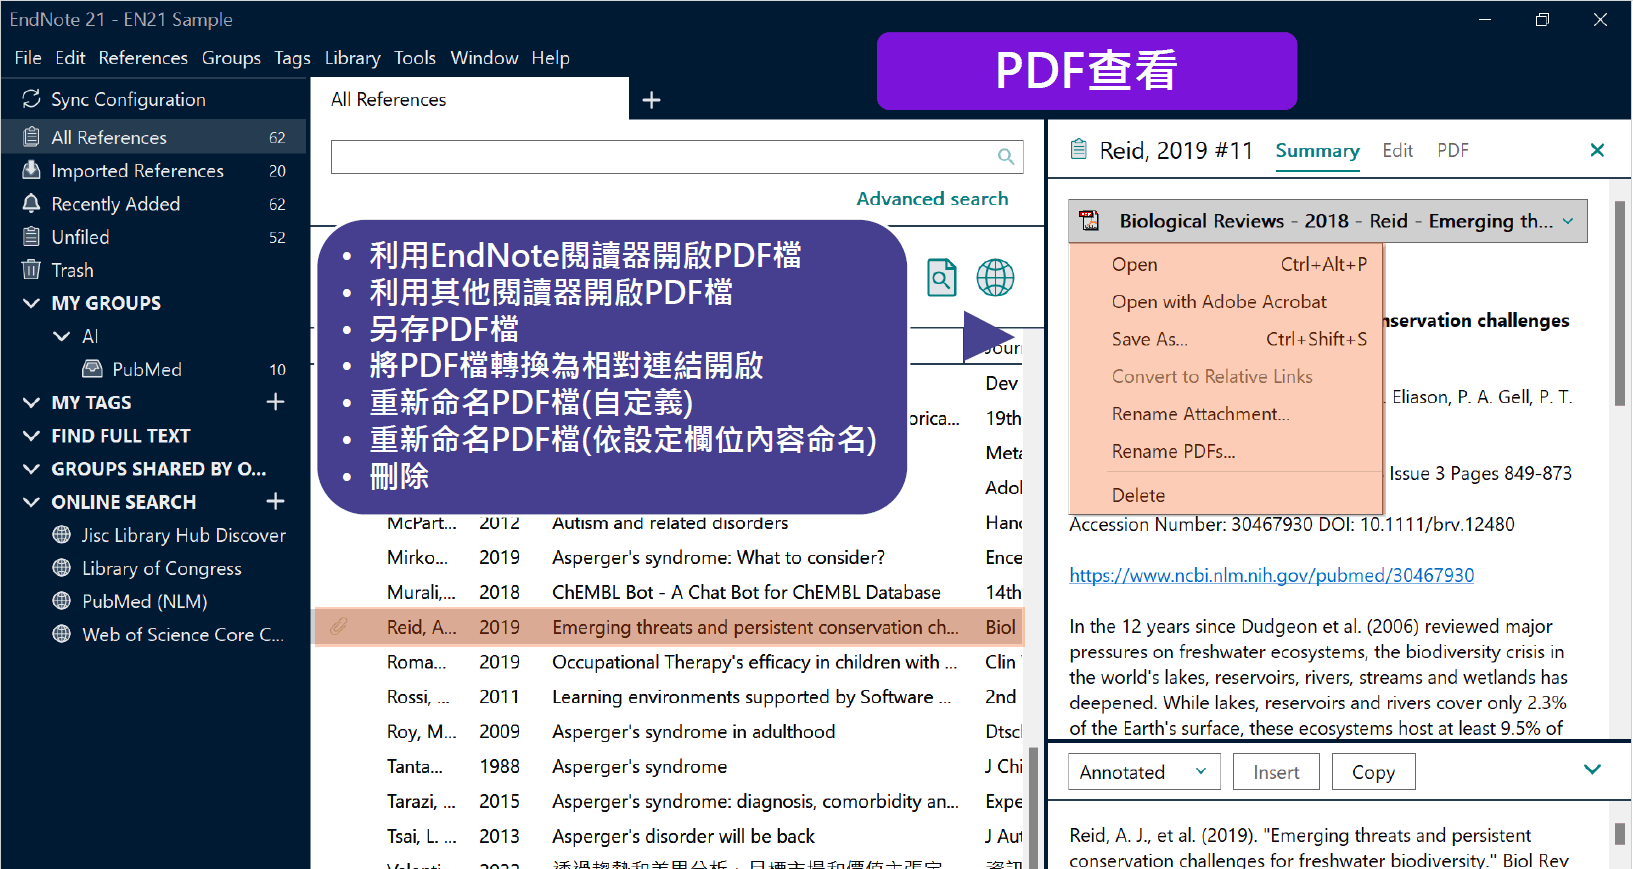Open the Library menu
Viewport: 1633px width, 869px height.
click(x=352, y=58)
